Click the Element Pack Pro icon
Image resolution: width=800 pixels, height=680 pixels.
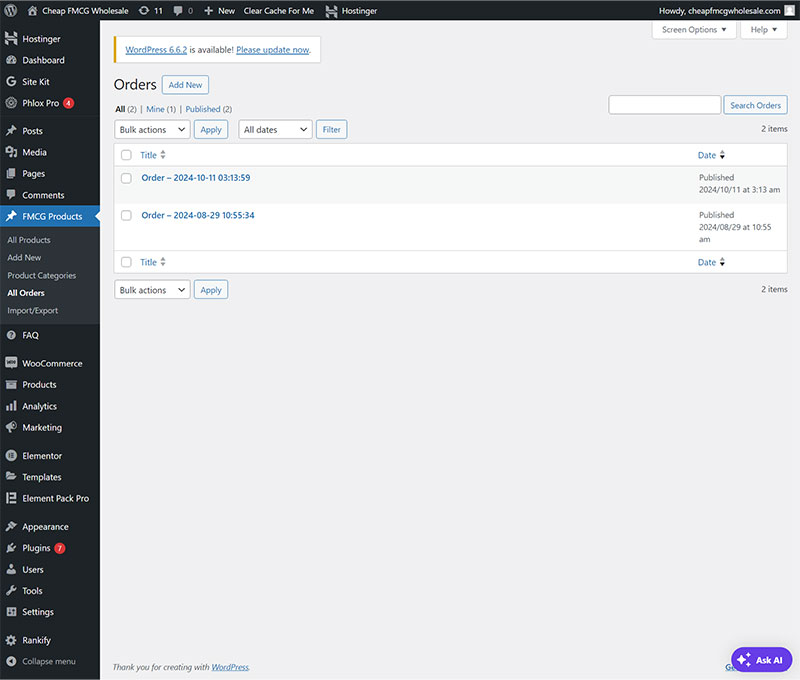point(11,498)
